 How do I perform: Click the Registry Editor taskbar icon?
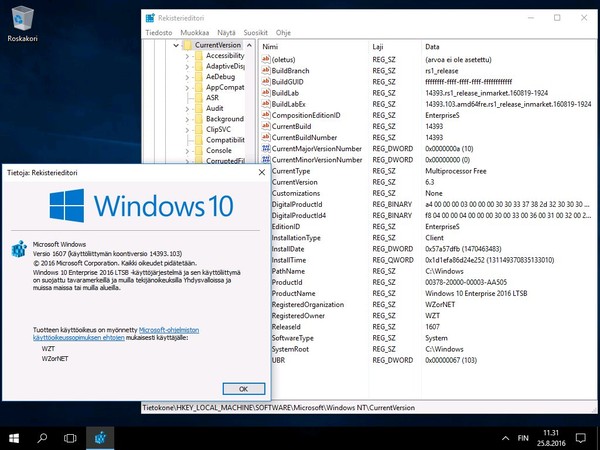pos(100,438)
